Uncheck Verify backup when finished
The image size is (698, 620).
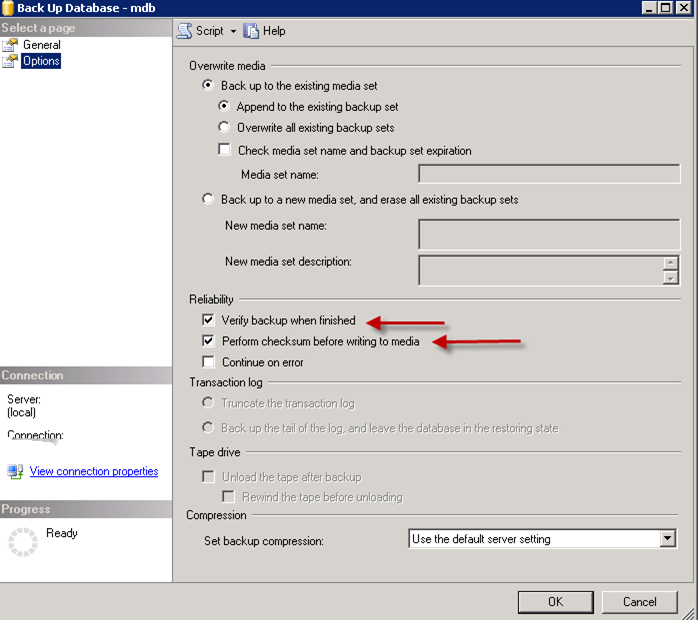coord(208,320)
